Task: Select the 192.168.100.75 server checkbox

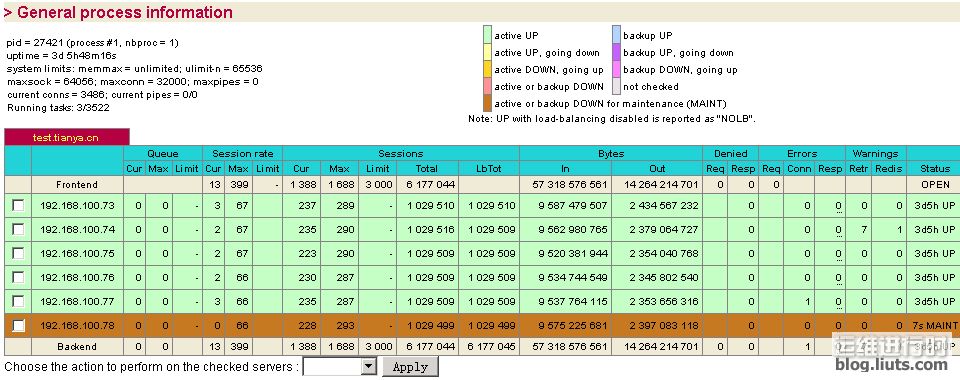Action: coord(18,253)
